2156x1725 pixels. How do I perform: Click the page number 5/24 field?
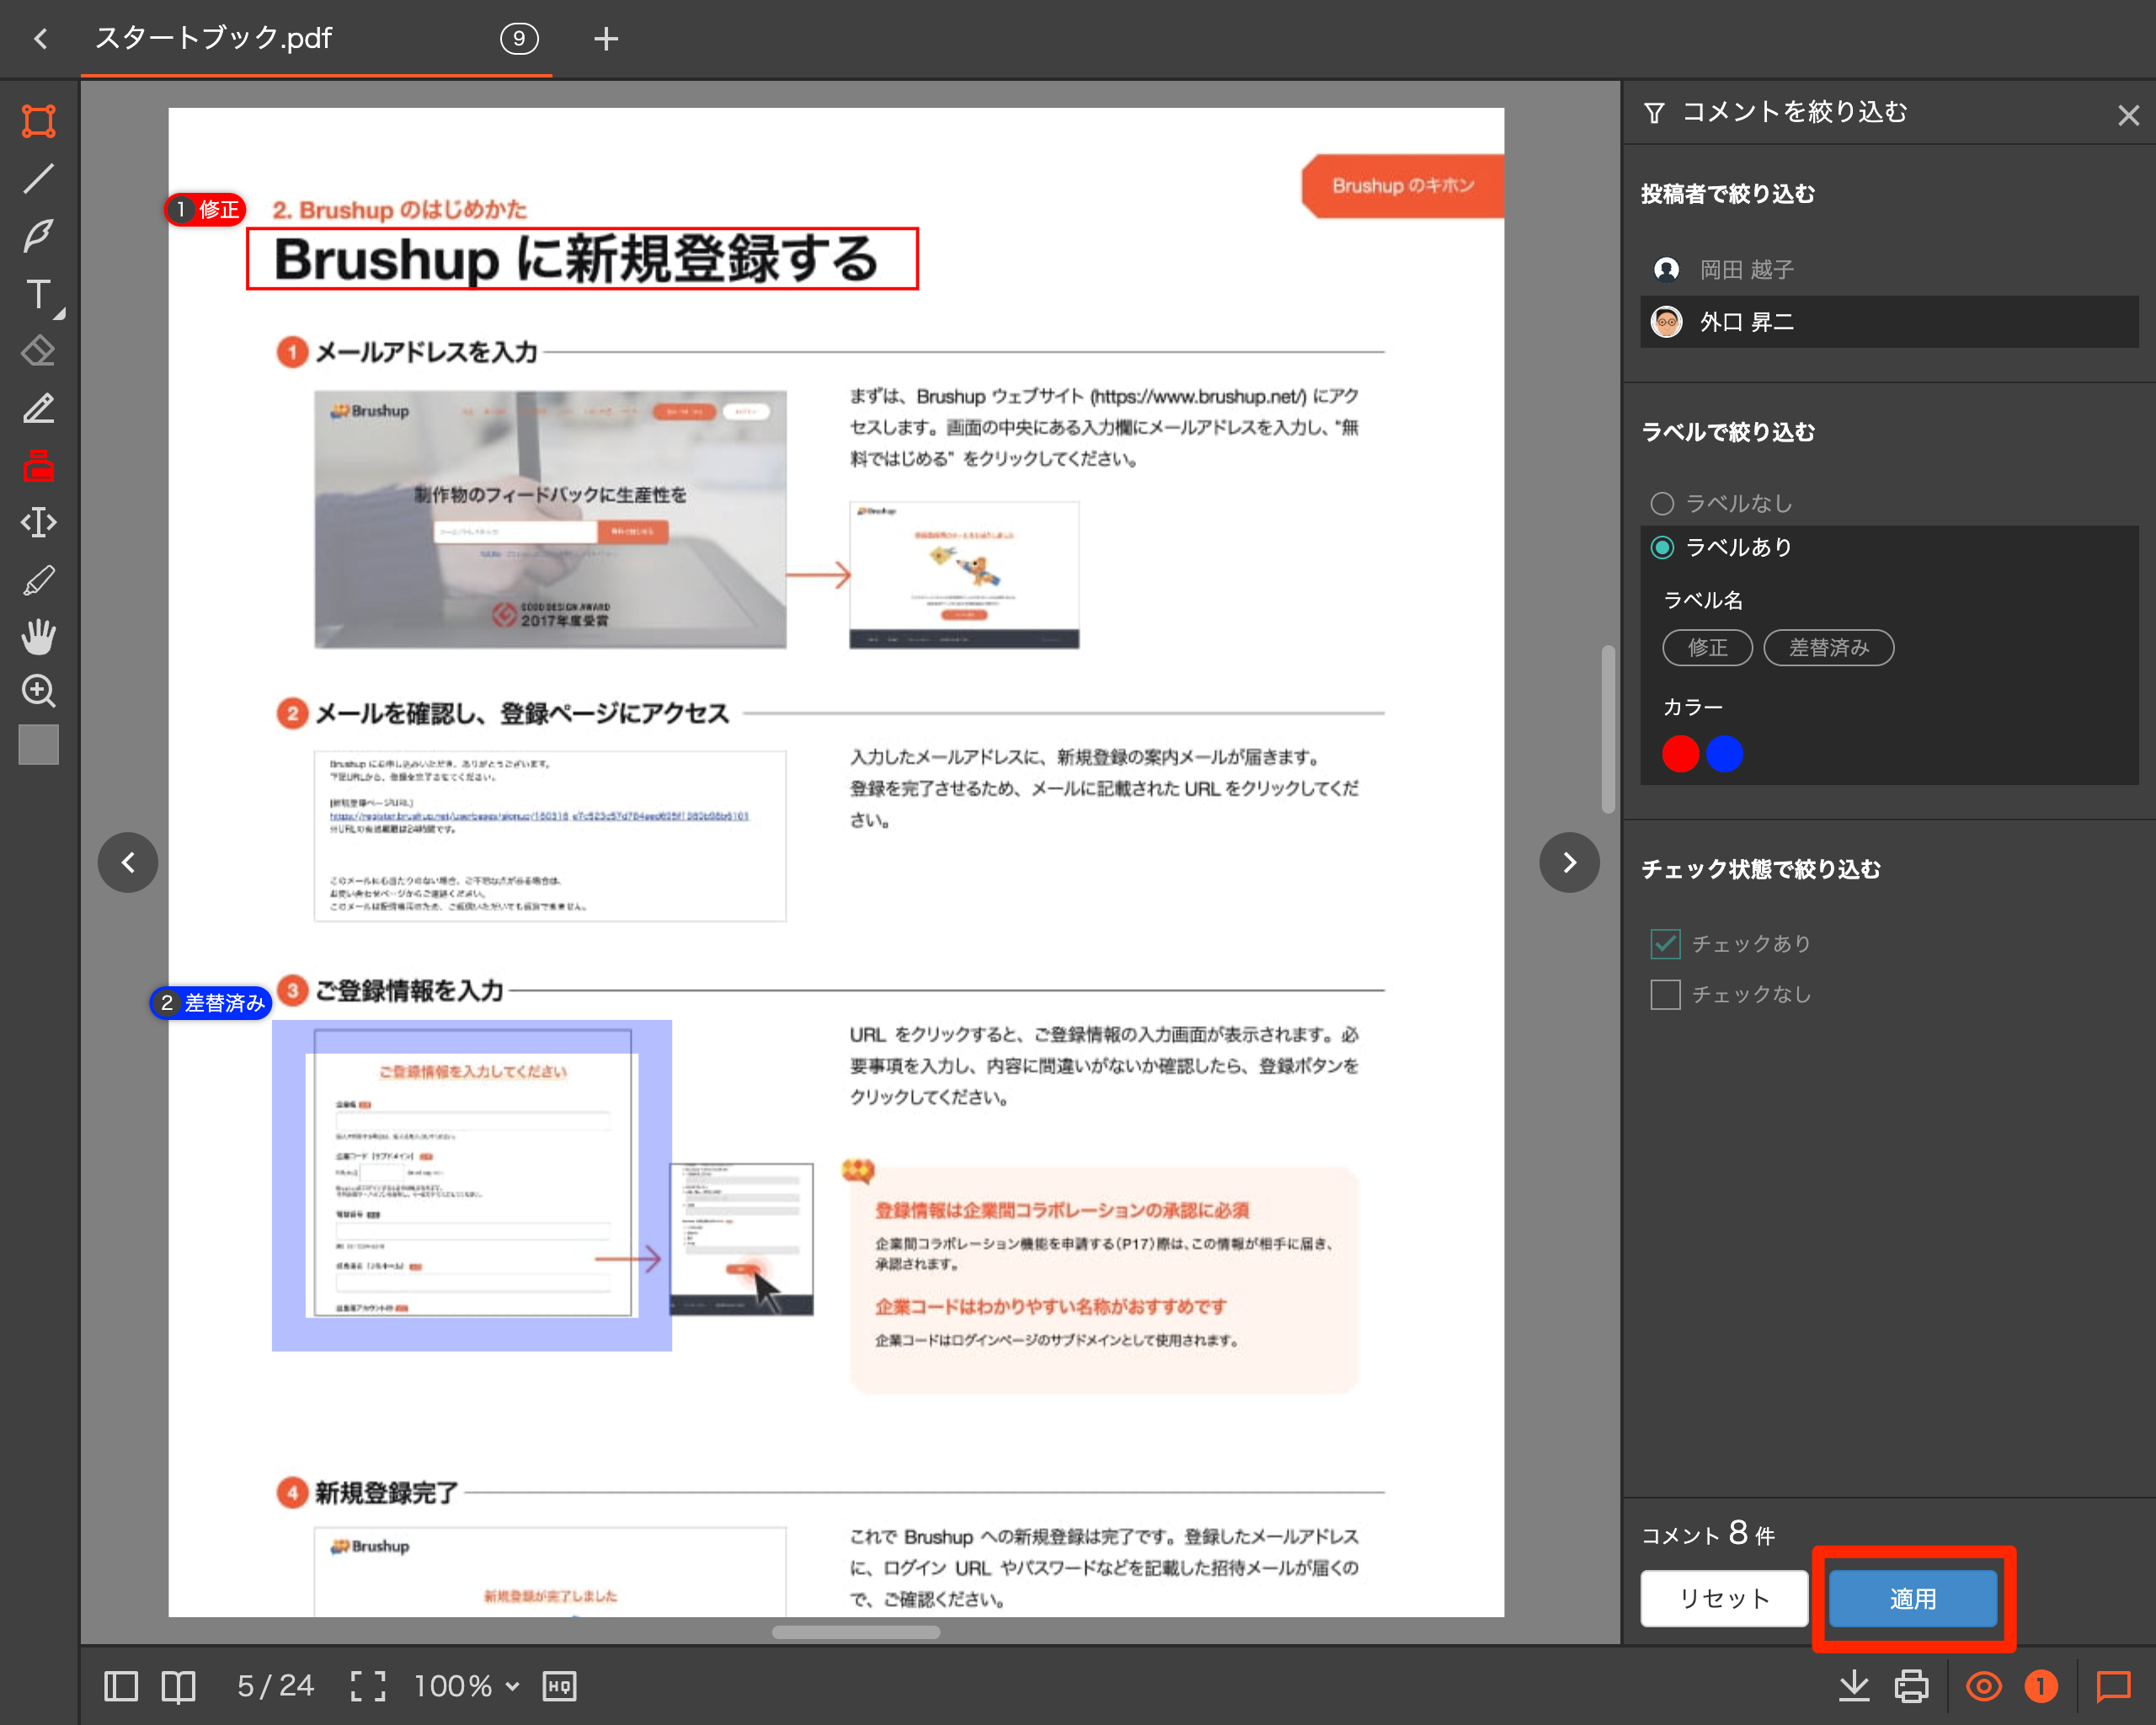[275, 1687]
